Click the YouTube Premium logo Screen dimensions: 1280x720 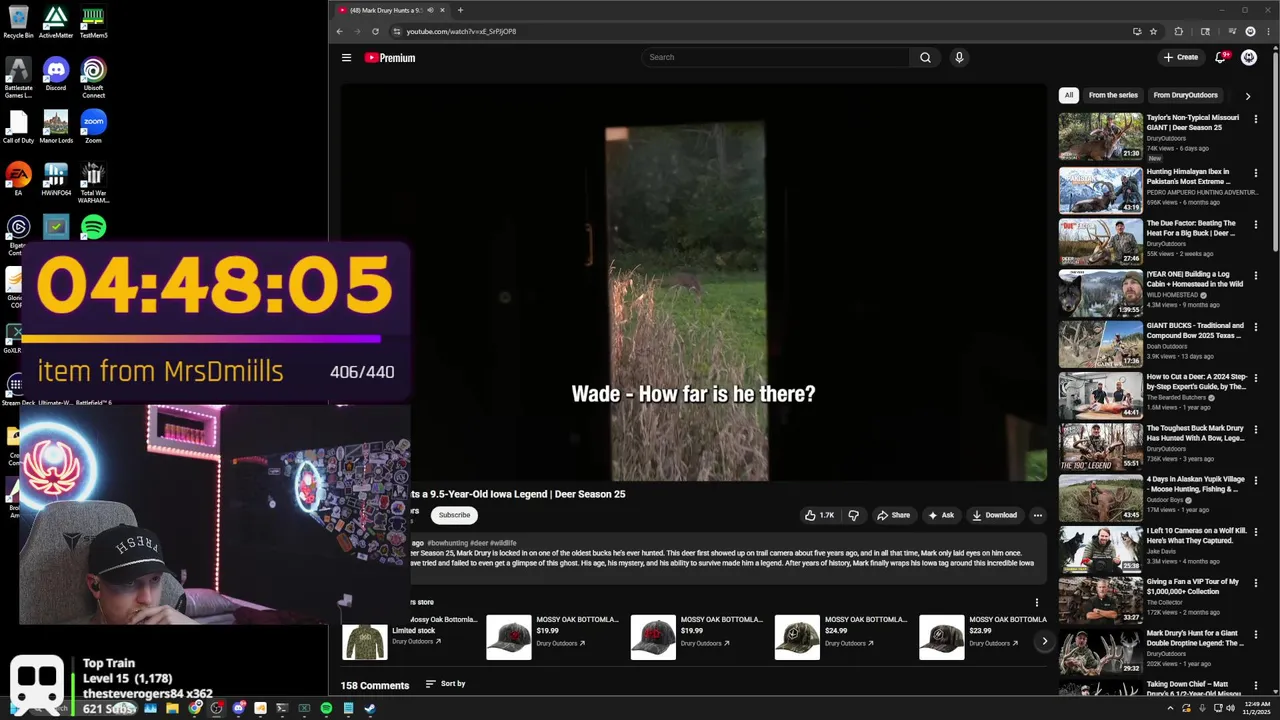[390, 58]
